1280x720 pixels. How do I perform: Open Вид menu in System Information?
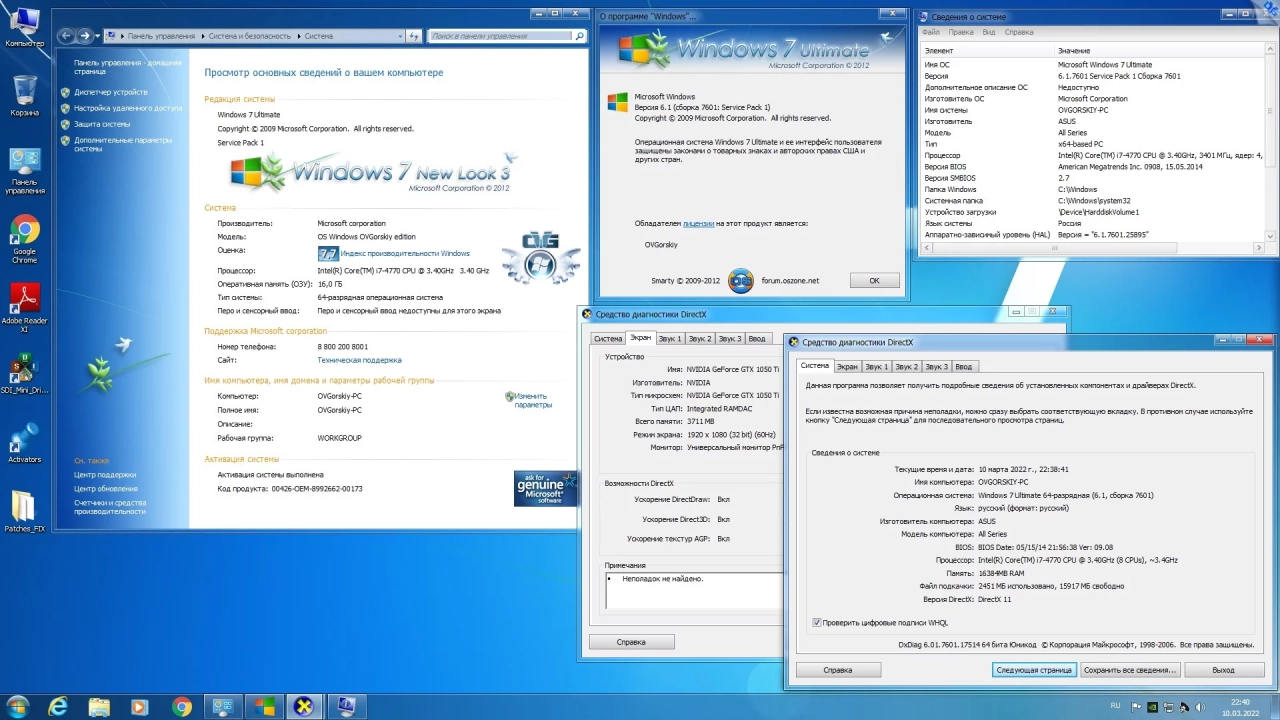tap(989, 32)
